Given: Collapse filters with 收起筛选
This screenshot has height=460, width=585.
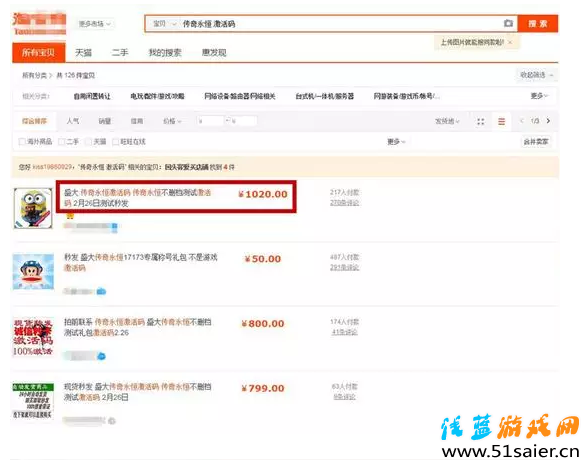Looking at the screenshot, I should (x=536, y=75).
